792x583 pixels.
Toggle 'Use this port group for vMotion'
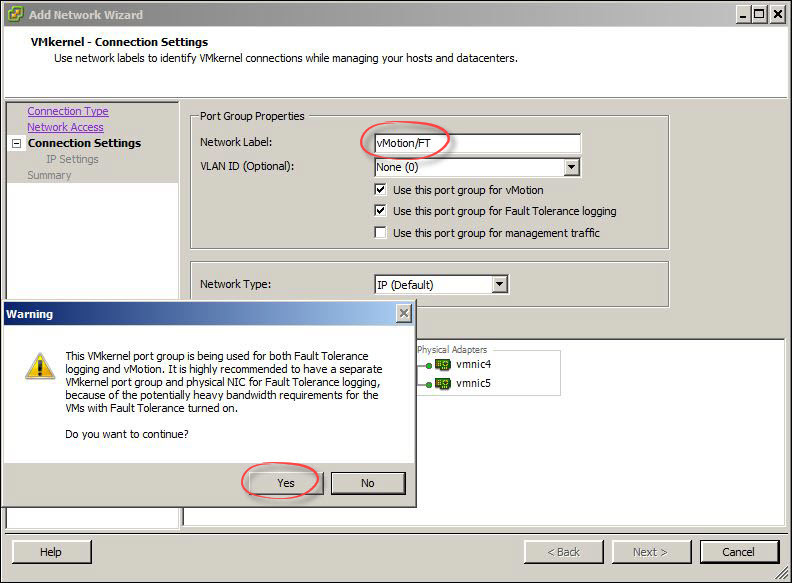click(x=380, y=189)
